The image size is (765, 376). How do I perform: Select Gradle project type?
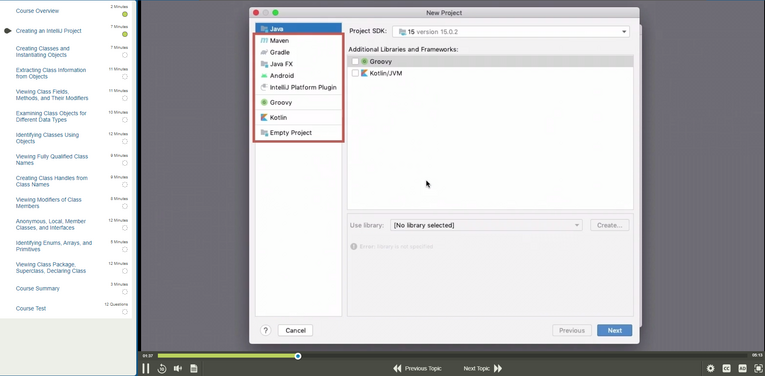[298, 52]
